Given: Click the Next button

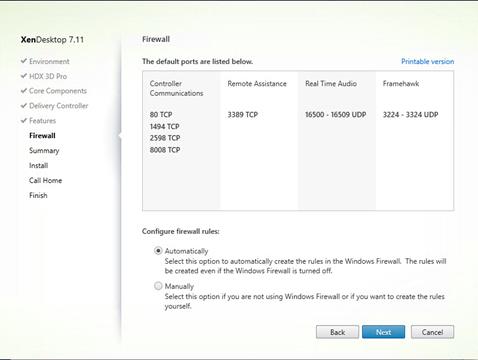Looking at the screenshot, I should tap(383, 332).
